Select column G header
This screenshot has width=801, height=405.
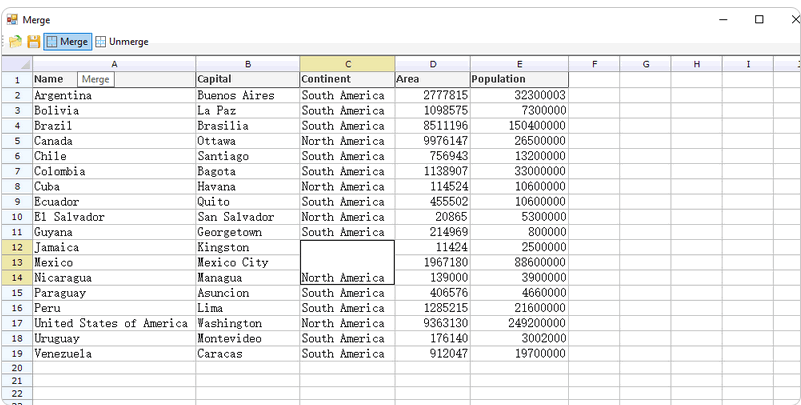(x=646, y=64)
